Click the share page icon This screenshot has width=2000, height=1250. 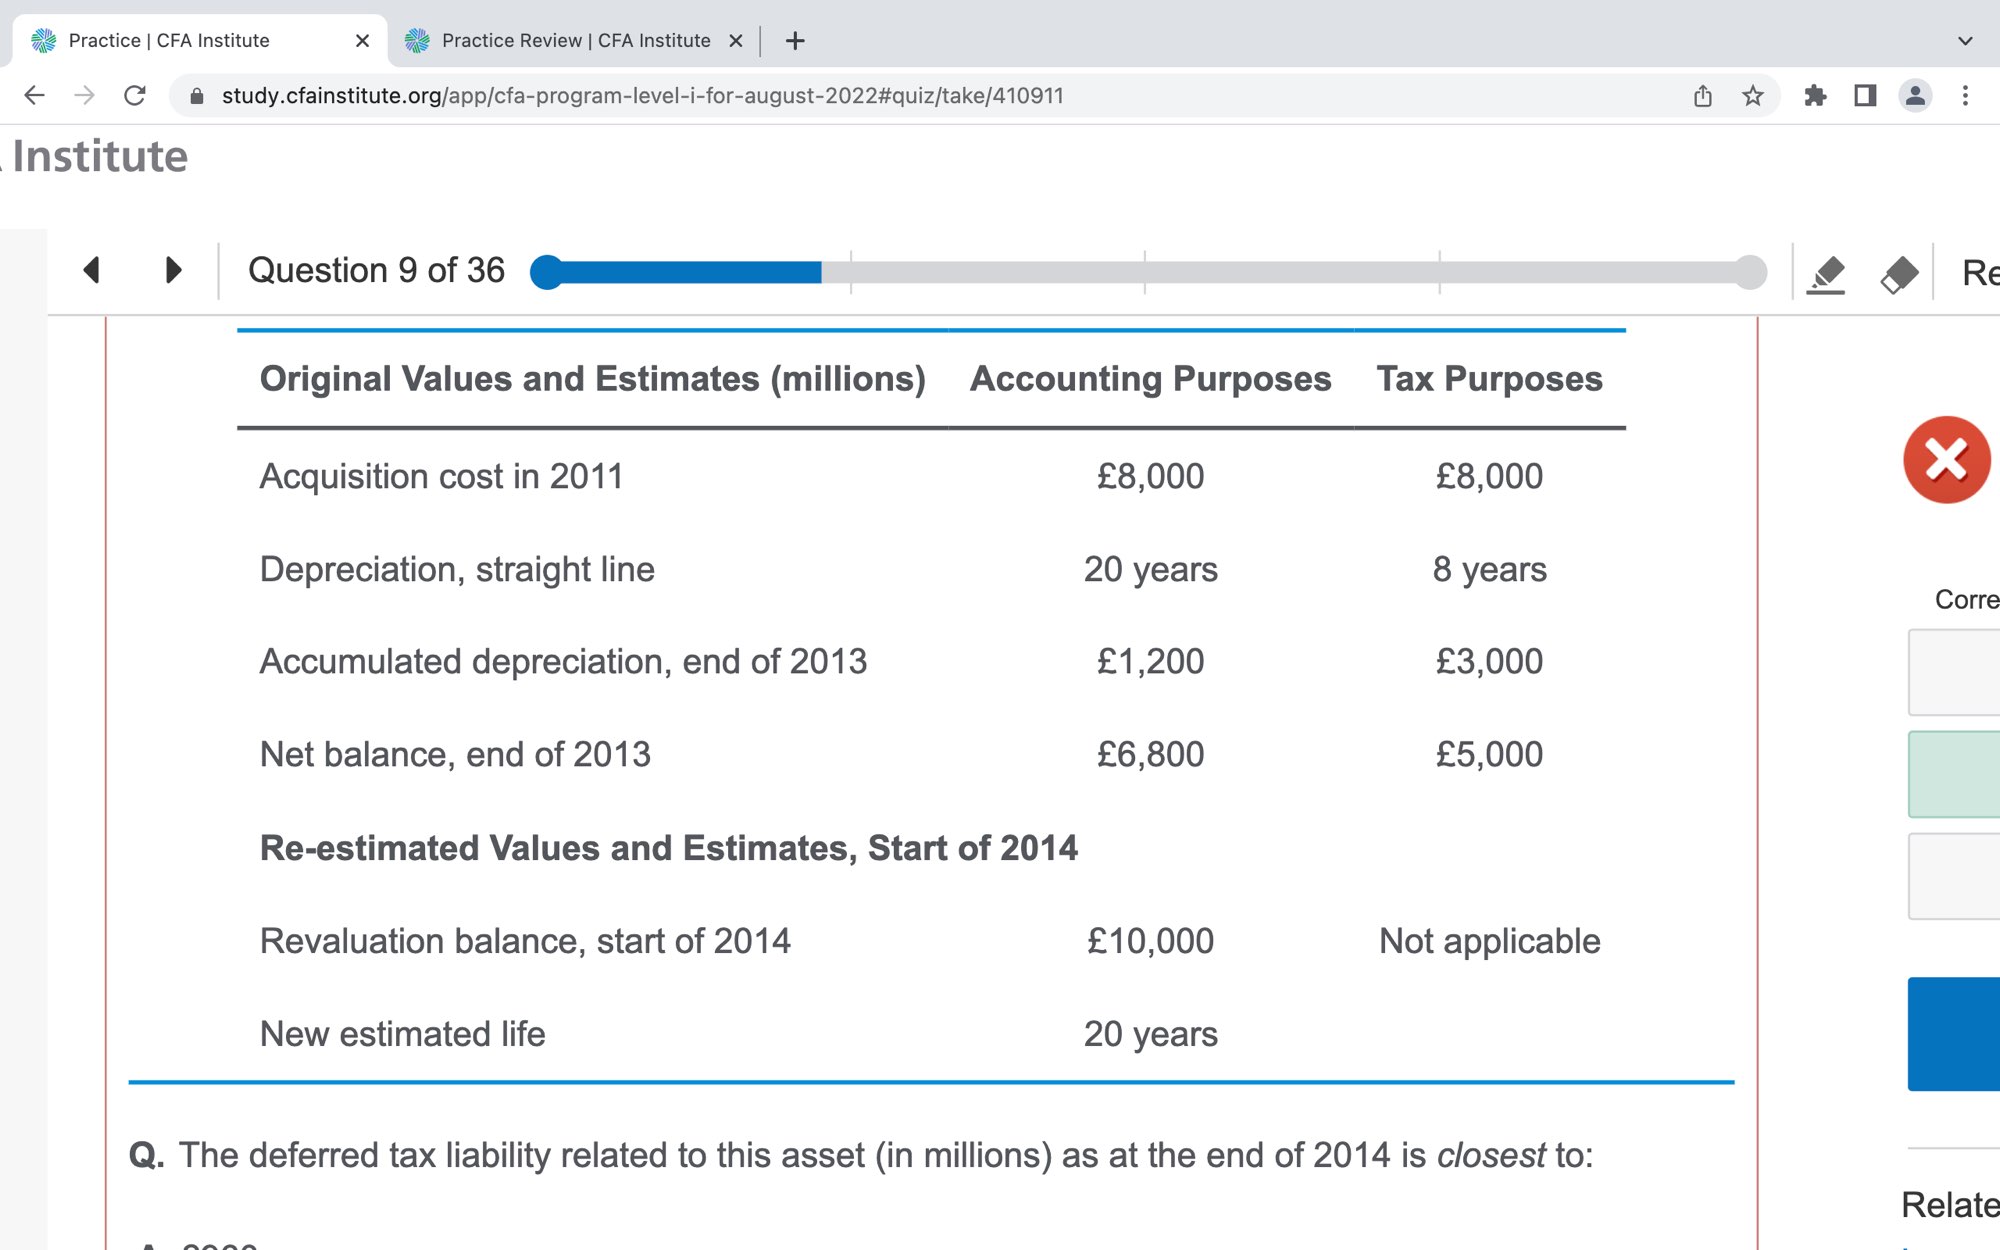[1703, 96]
